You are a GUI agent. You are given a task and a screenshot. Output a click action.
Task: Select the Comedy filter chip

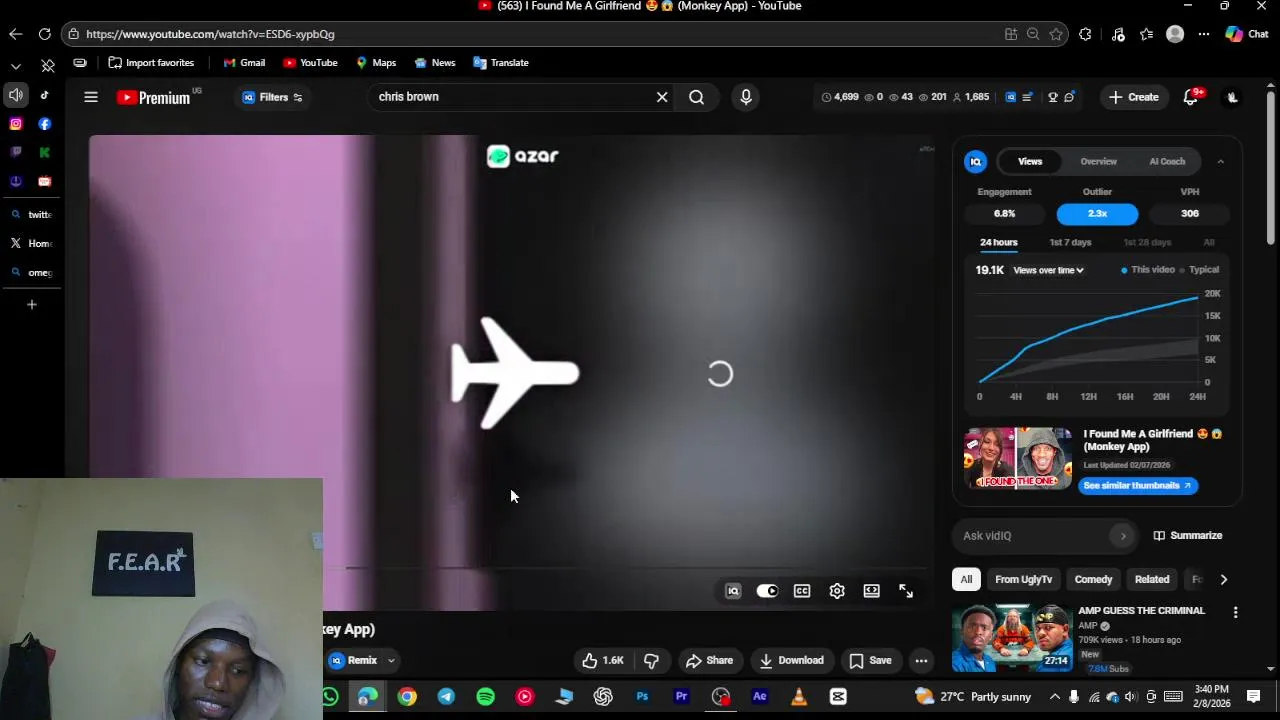click(1093, 579)
